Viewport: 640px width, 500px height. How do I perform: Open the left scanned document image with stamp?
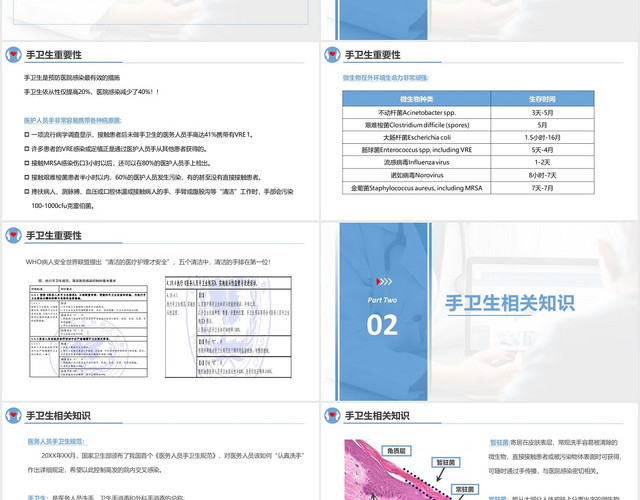click(x=89, y=328)
